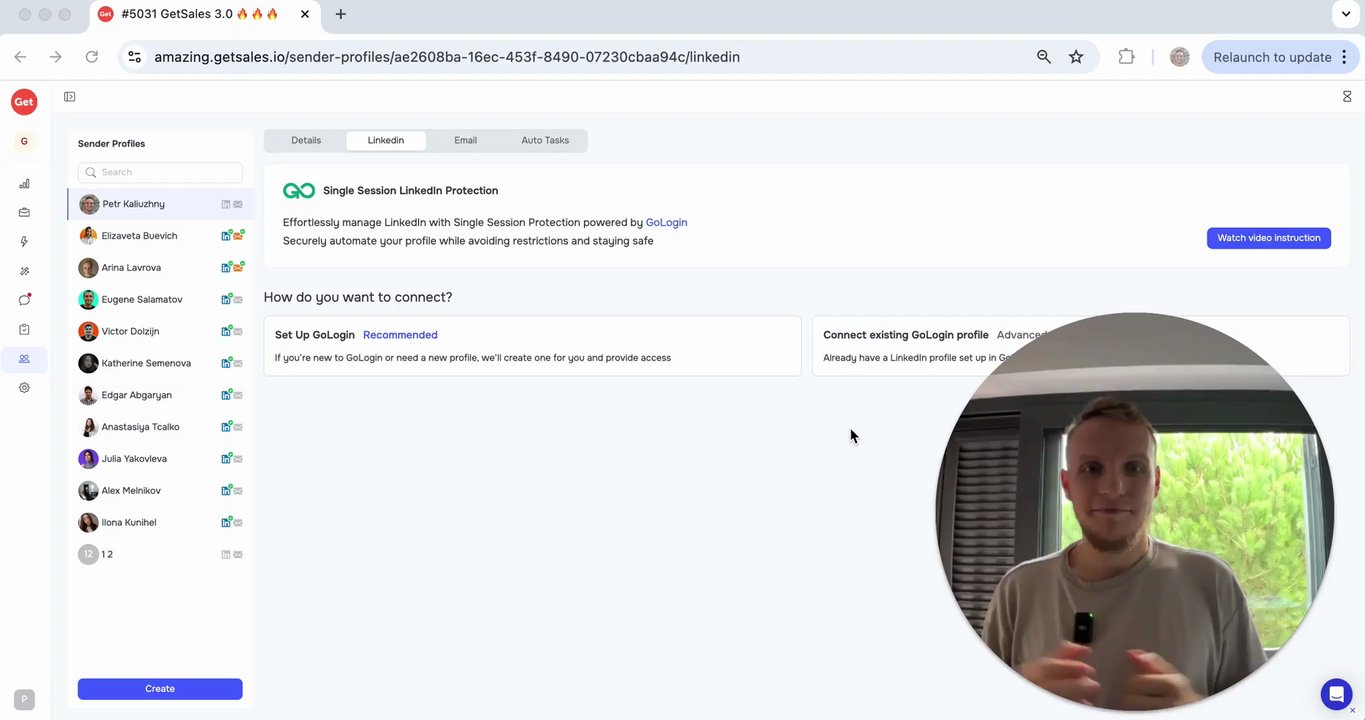Screen dimensions: 1365x720
Task: Choose the Set Up GoLogin option card
Action: pos(532,346)
